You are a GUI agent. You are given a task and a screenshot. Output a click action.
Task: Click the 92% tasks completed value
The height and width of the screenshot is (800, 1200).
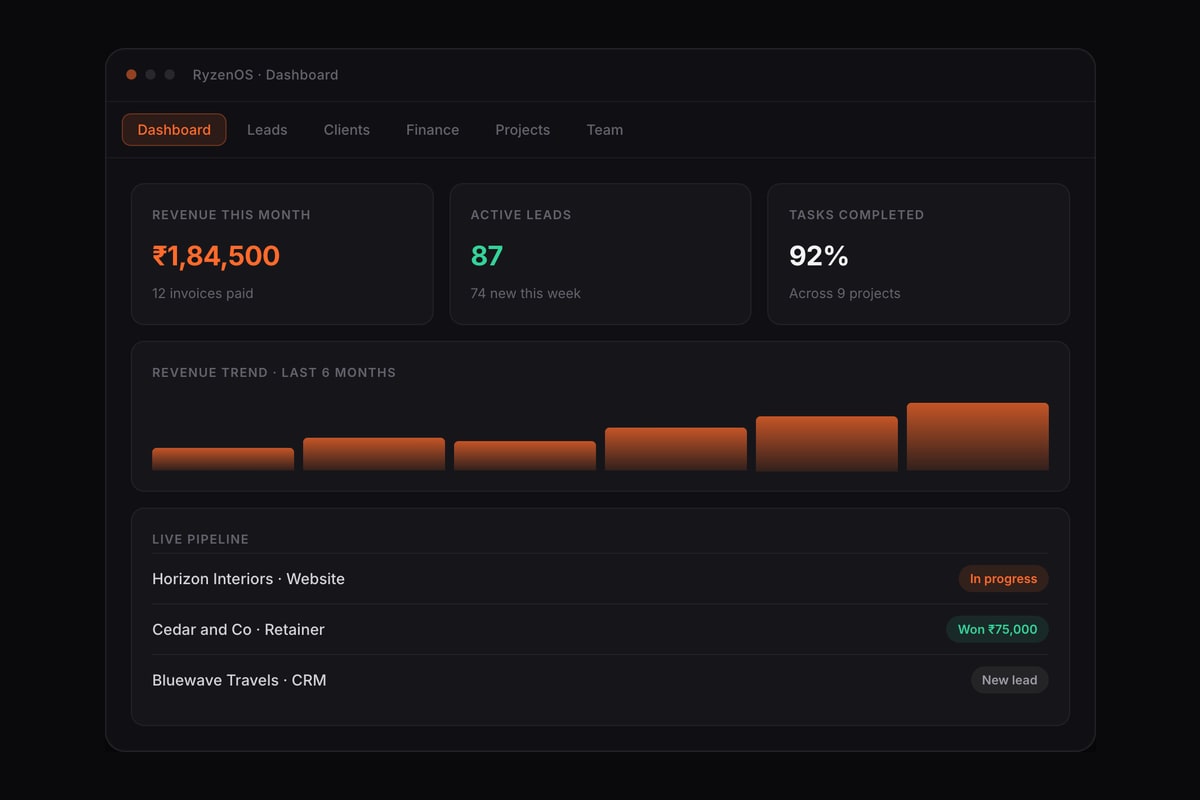pyautogui.click(x=819, y=256)
